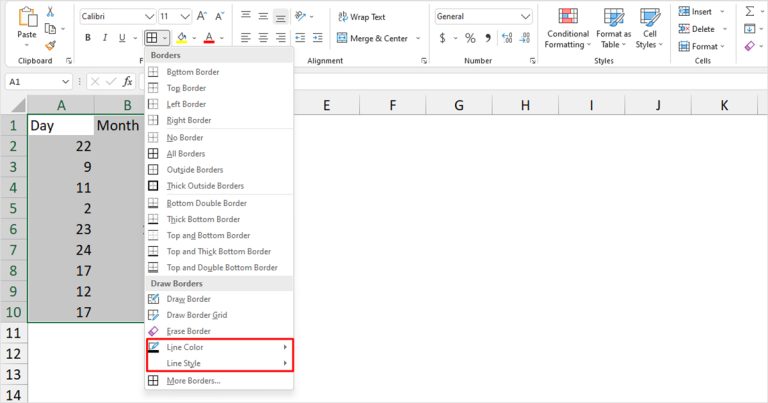
Task: Click the increase indent icon
Action: tap(318, 38)
